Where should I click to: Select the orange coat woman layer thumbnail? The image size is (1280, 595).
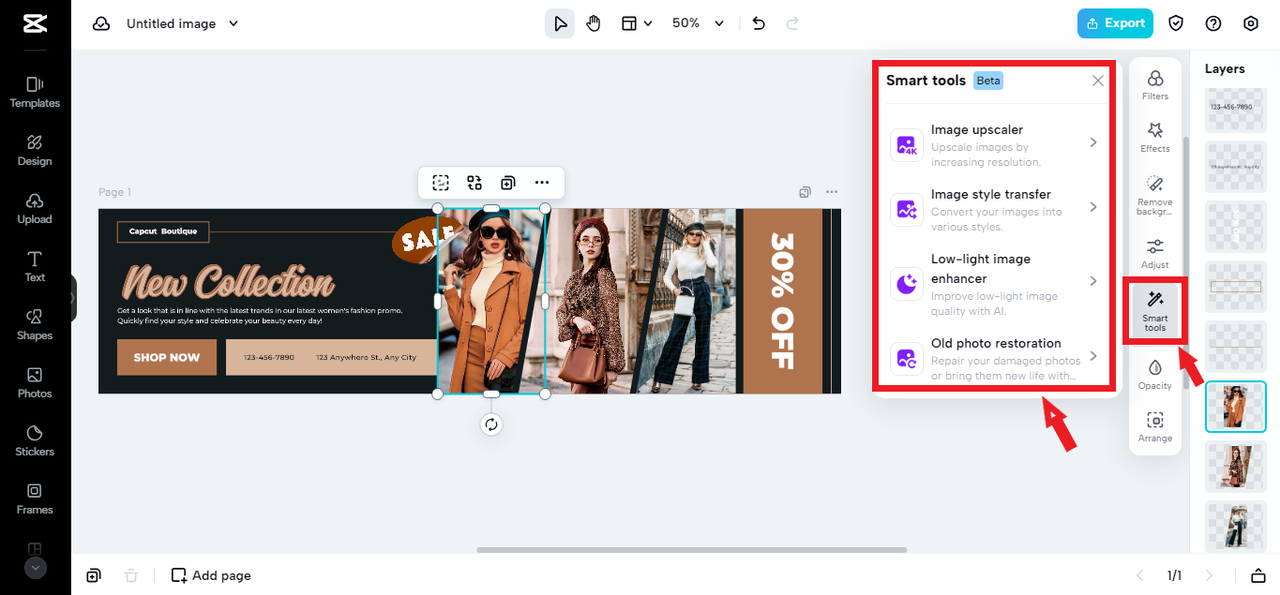click(1235, 406)
